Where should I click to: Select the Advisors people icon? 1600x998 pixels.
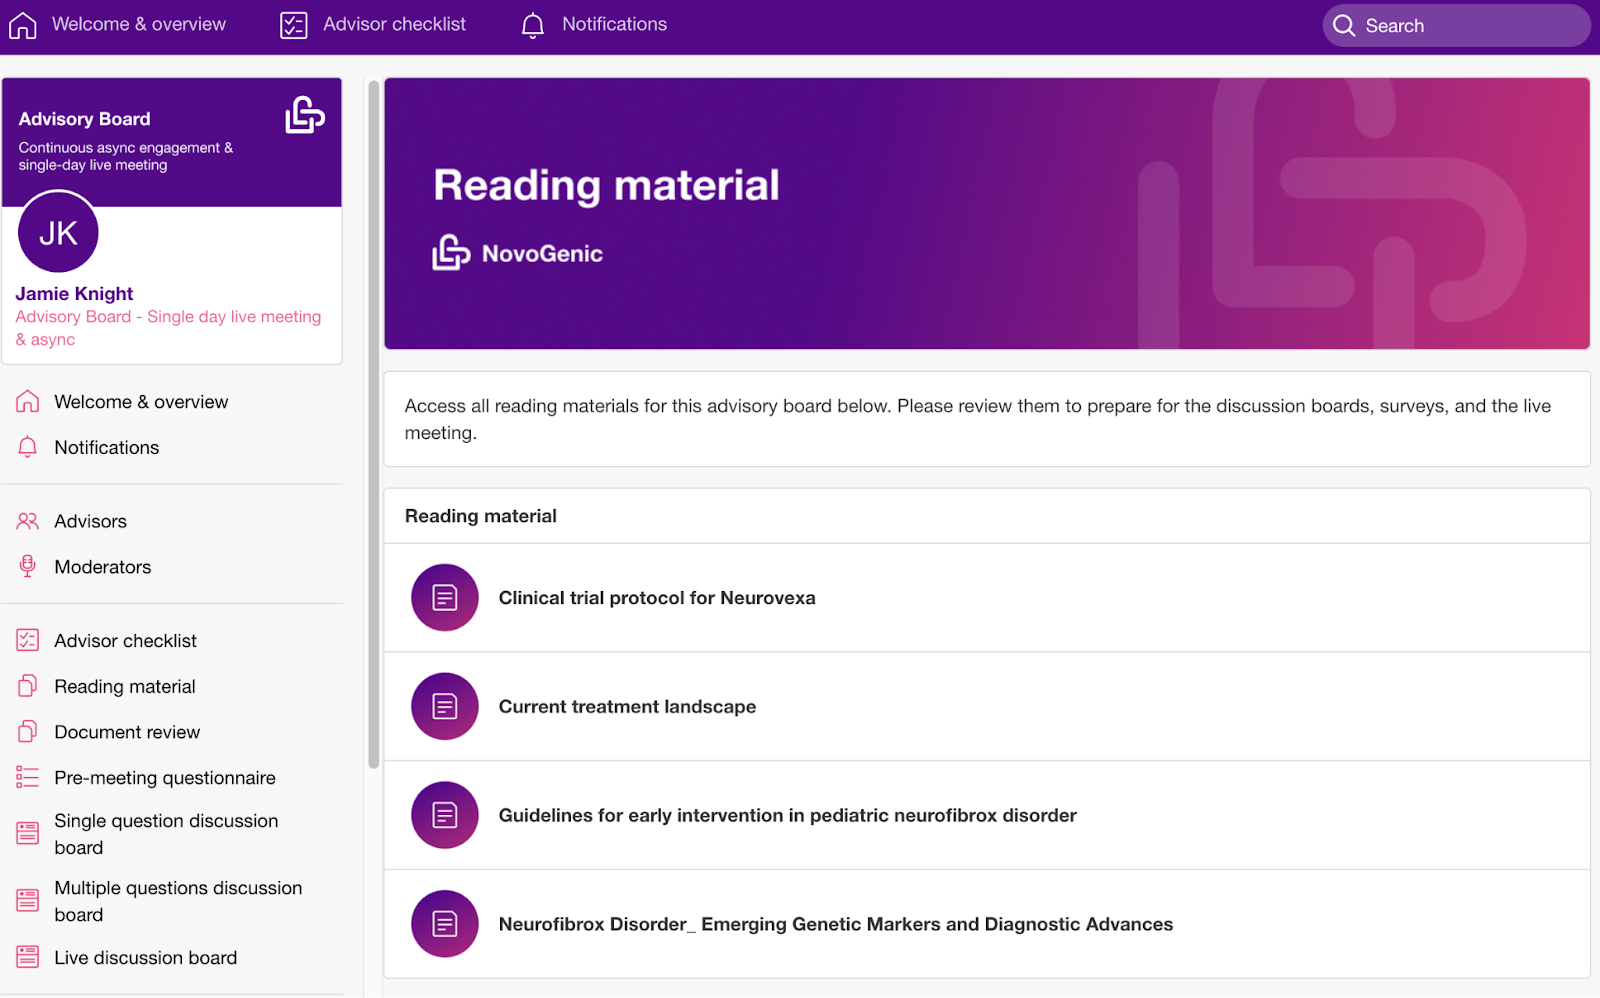[x=28, y=521]
